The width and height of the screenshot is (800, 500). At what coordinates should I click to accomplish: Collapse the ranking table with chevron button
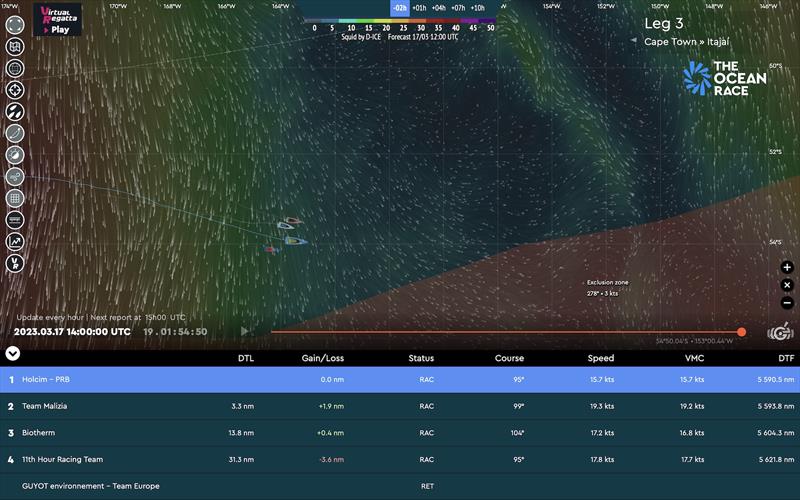[x=13, y=353]
